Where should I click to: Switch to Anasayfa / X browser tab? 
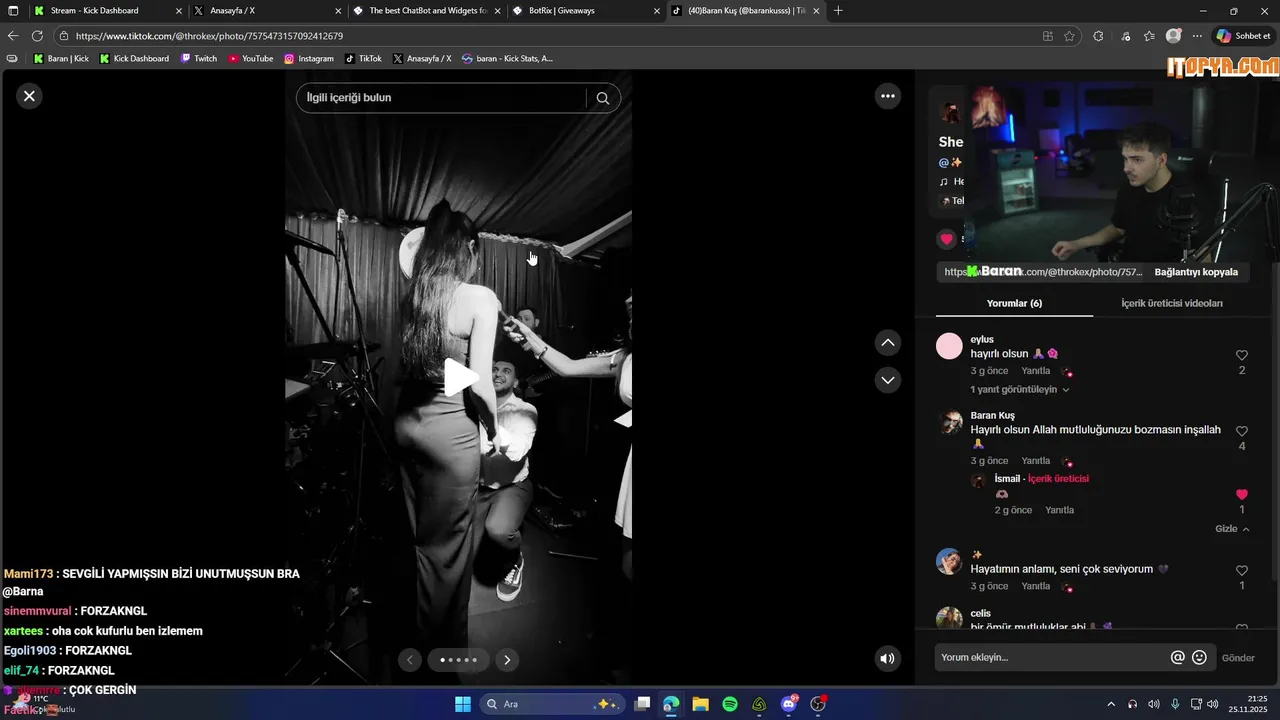click(267, 10)
